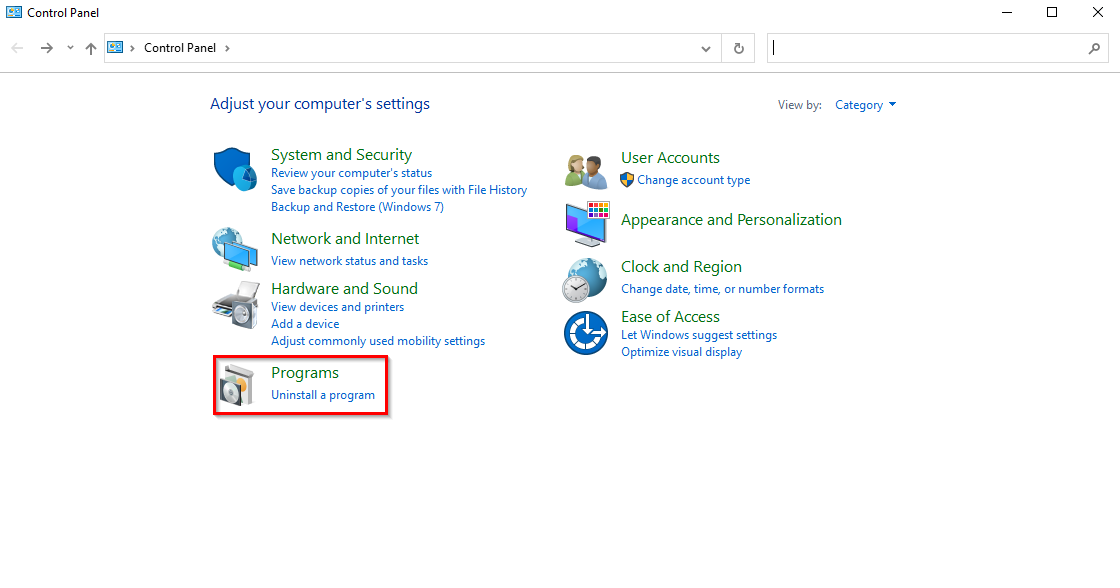The image size is (1120, 588).
Task: Open the recent locations dropdown arrow
Action: coord(70,48)
